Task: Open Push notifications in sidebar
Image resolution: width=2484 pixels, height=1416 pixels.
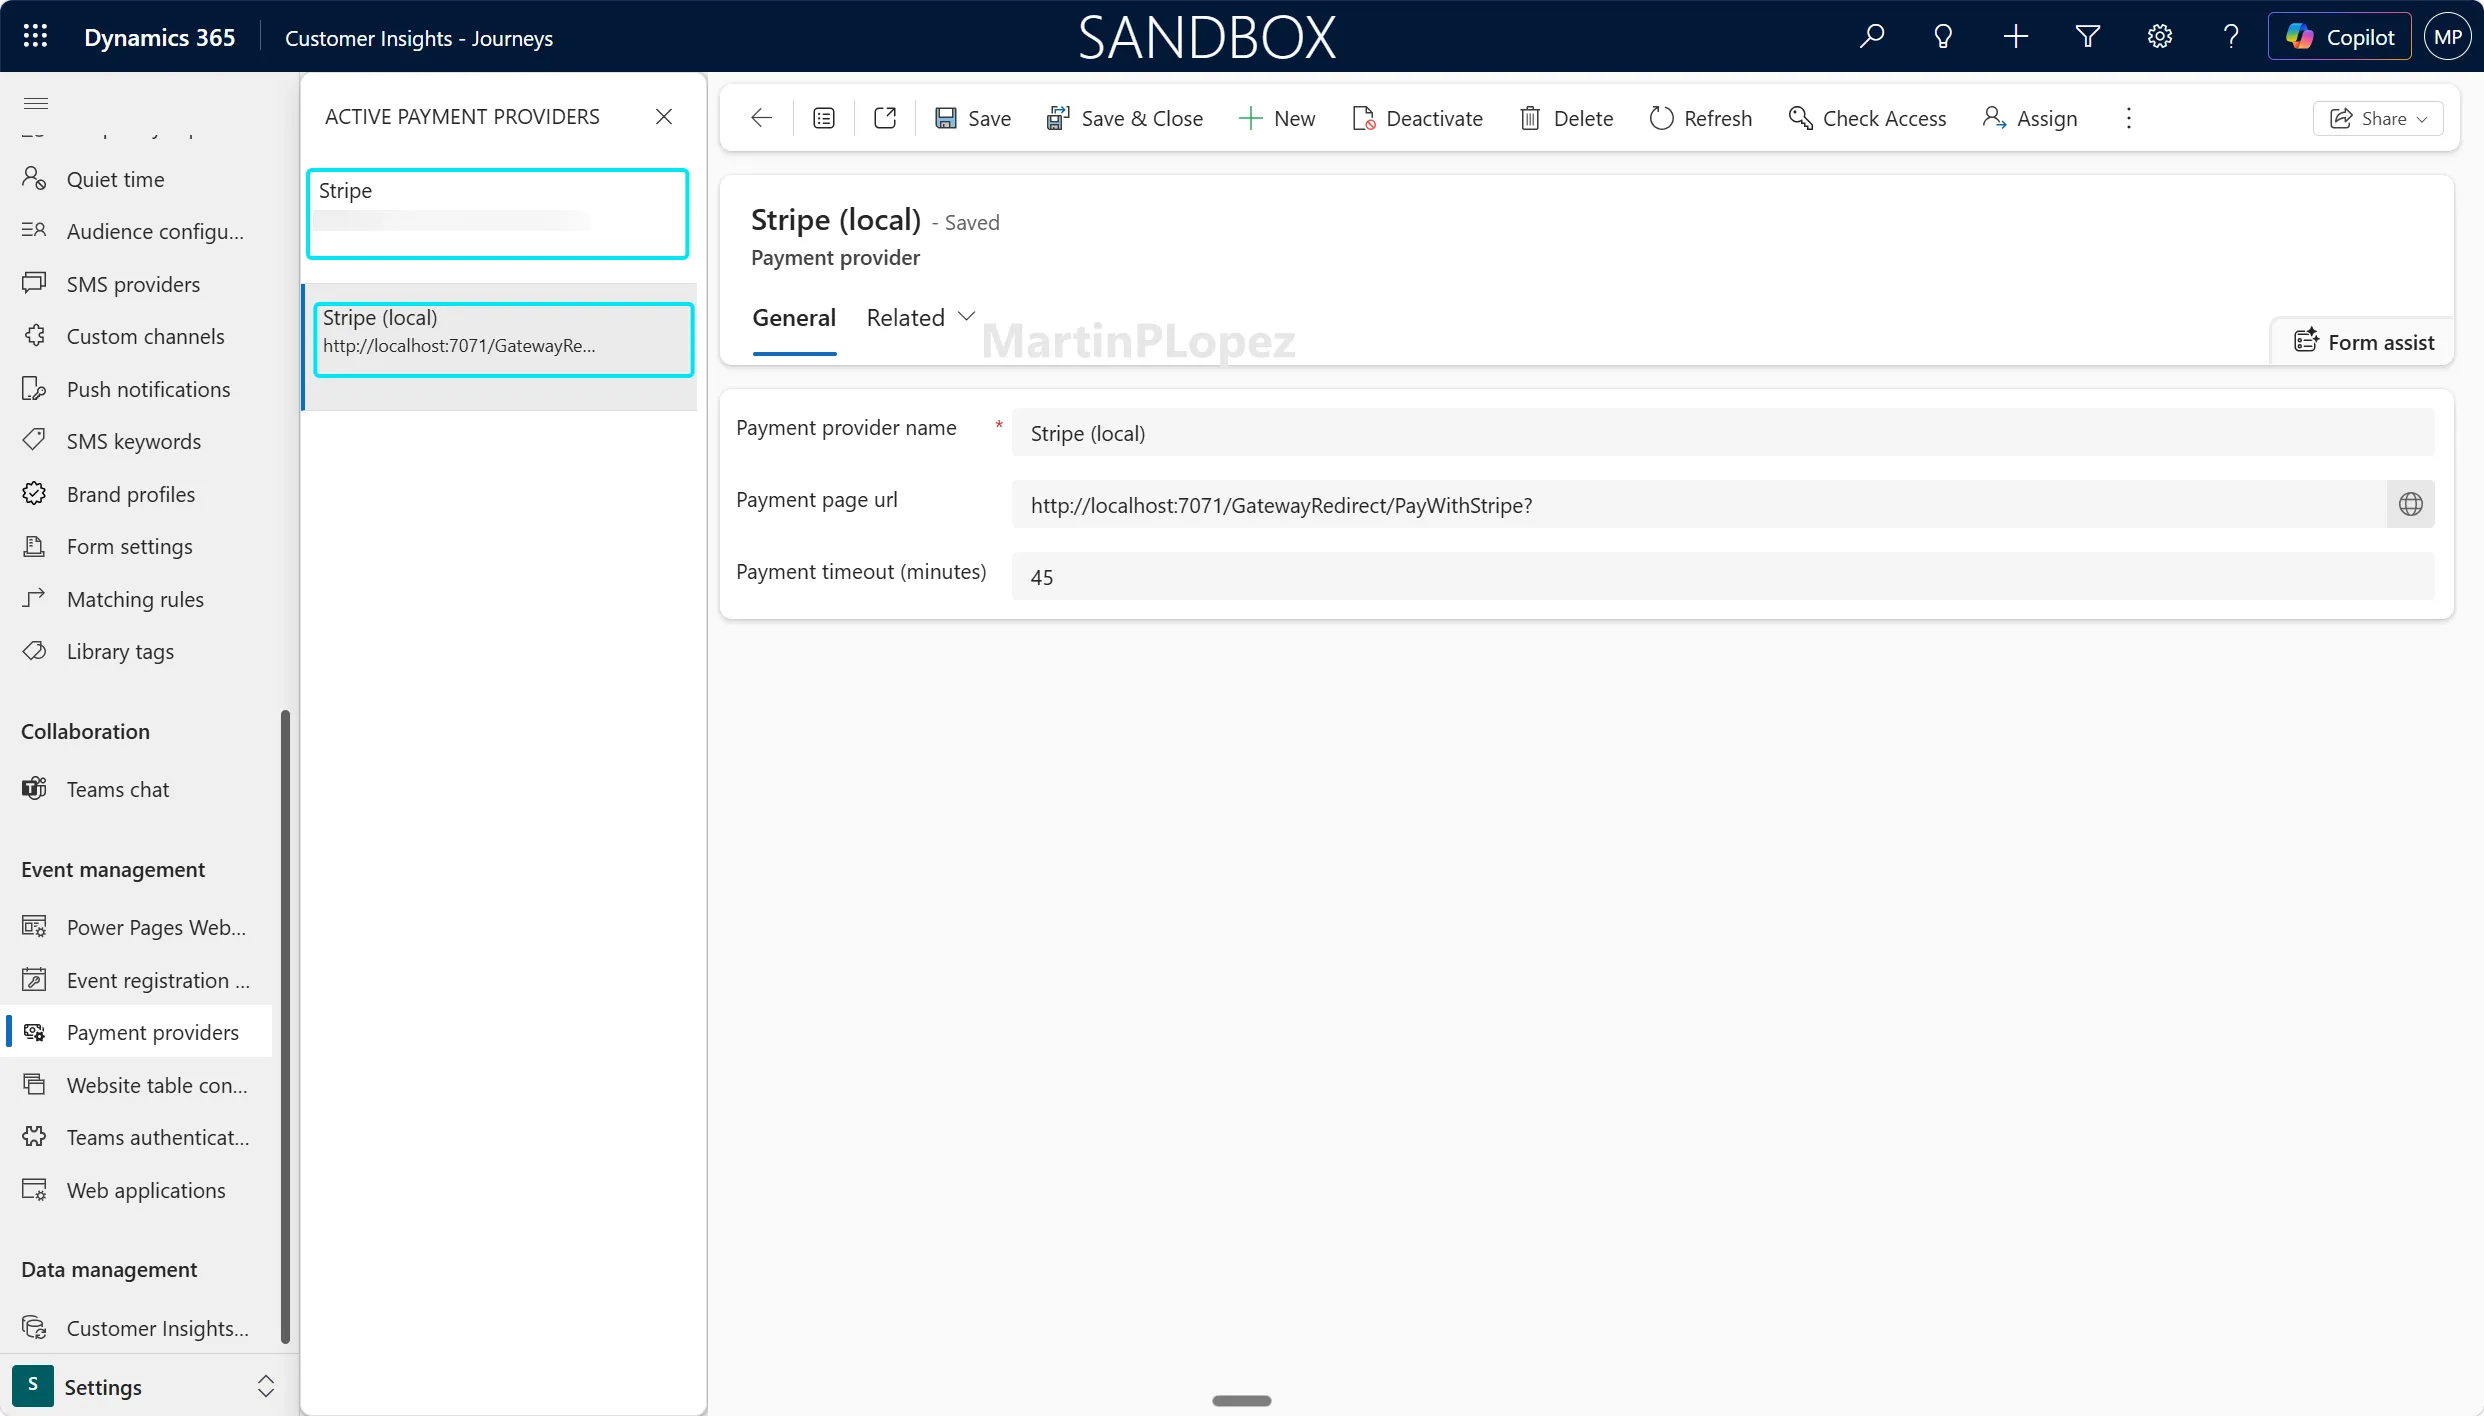Action: point(136,389)
